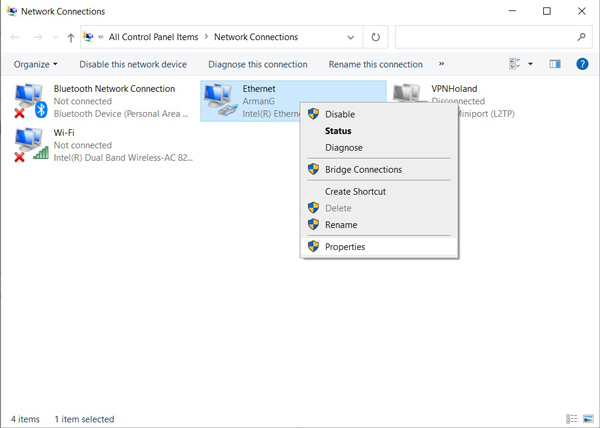
Task: Click the shield icon next to Disable
Action: tap(313, 114)
